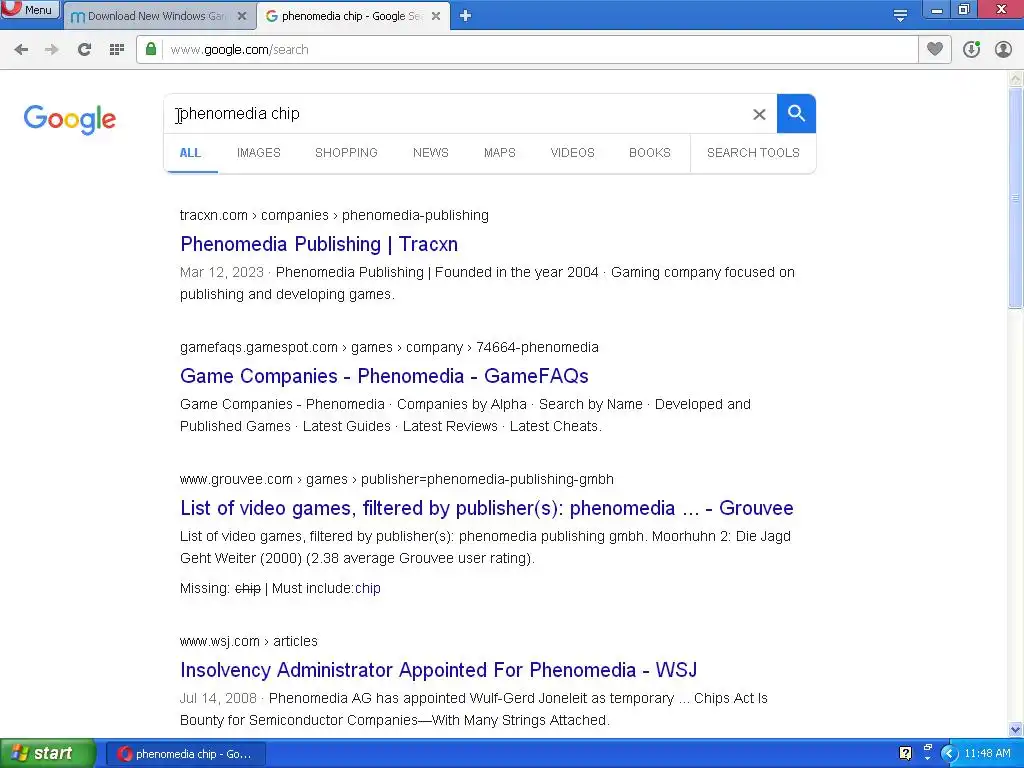Image resolution: width=1024 pixels, height=768 pixels.
Task: Open the Windows start button
Action: [x=47, y=754]
